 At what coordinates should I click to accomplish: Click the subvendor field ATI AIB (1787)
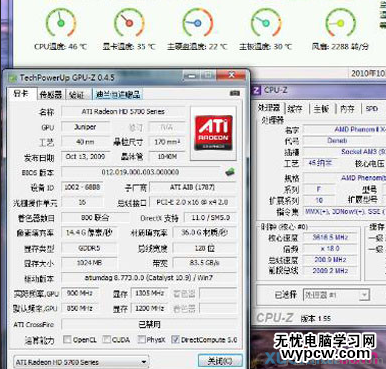[x=193, y=187]
